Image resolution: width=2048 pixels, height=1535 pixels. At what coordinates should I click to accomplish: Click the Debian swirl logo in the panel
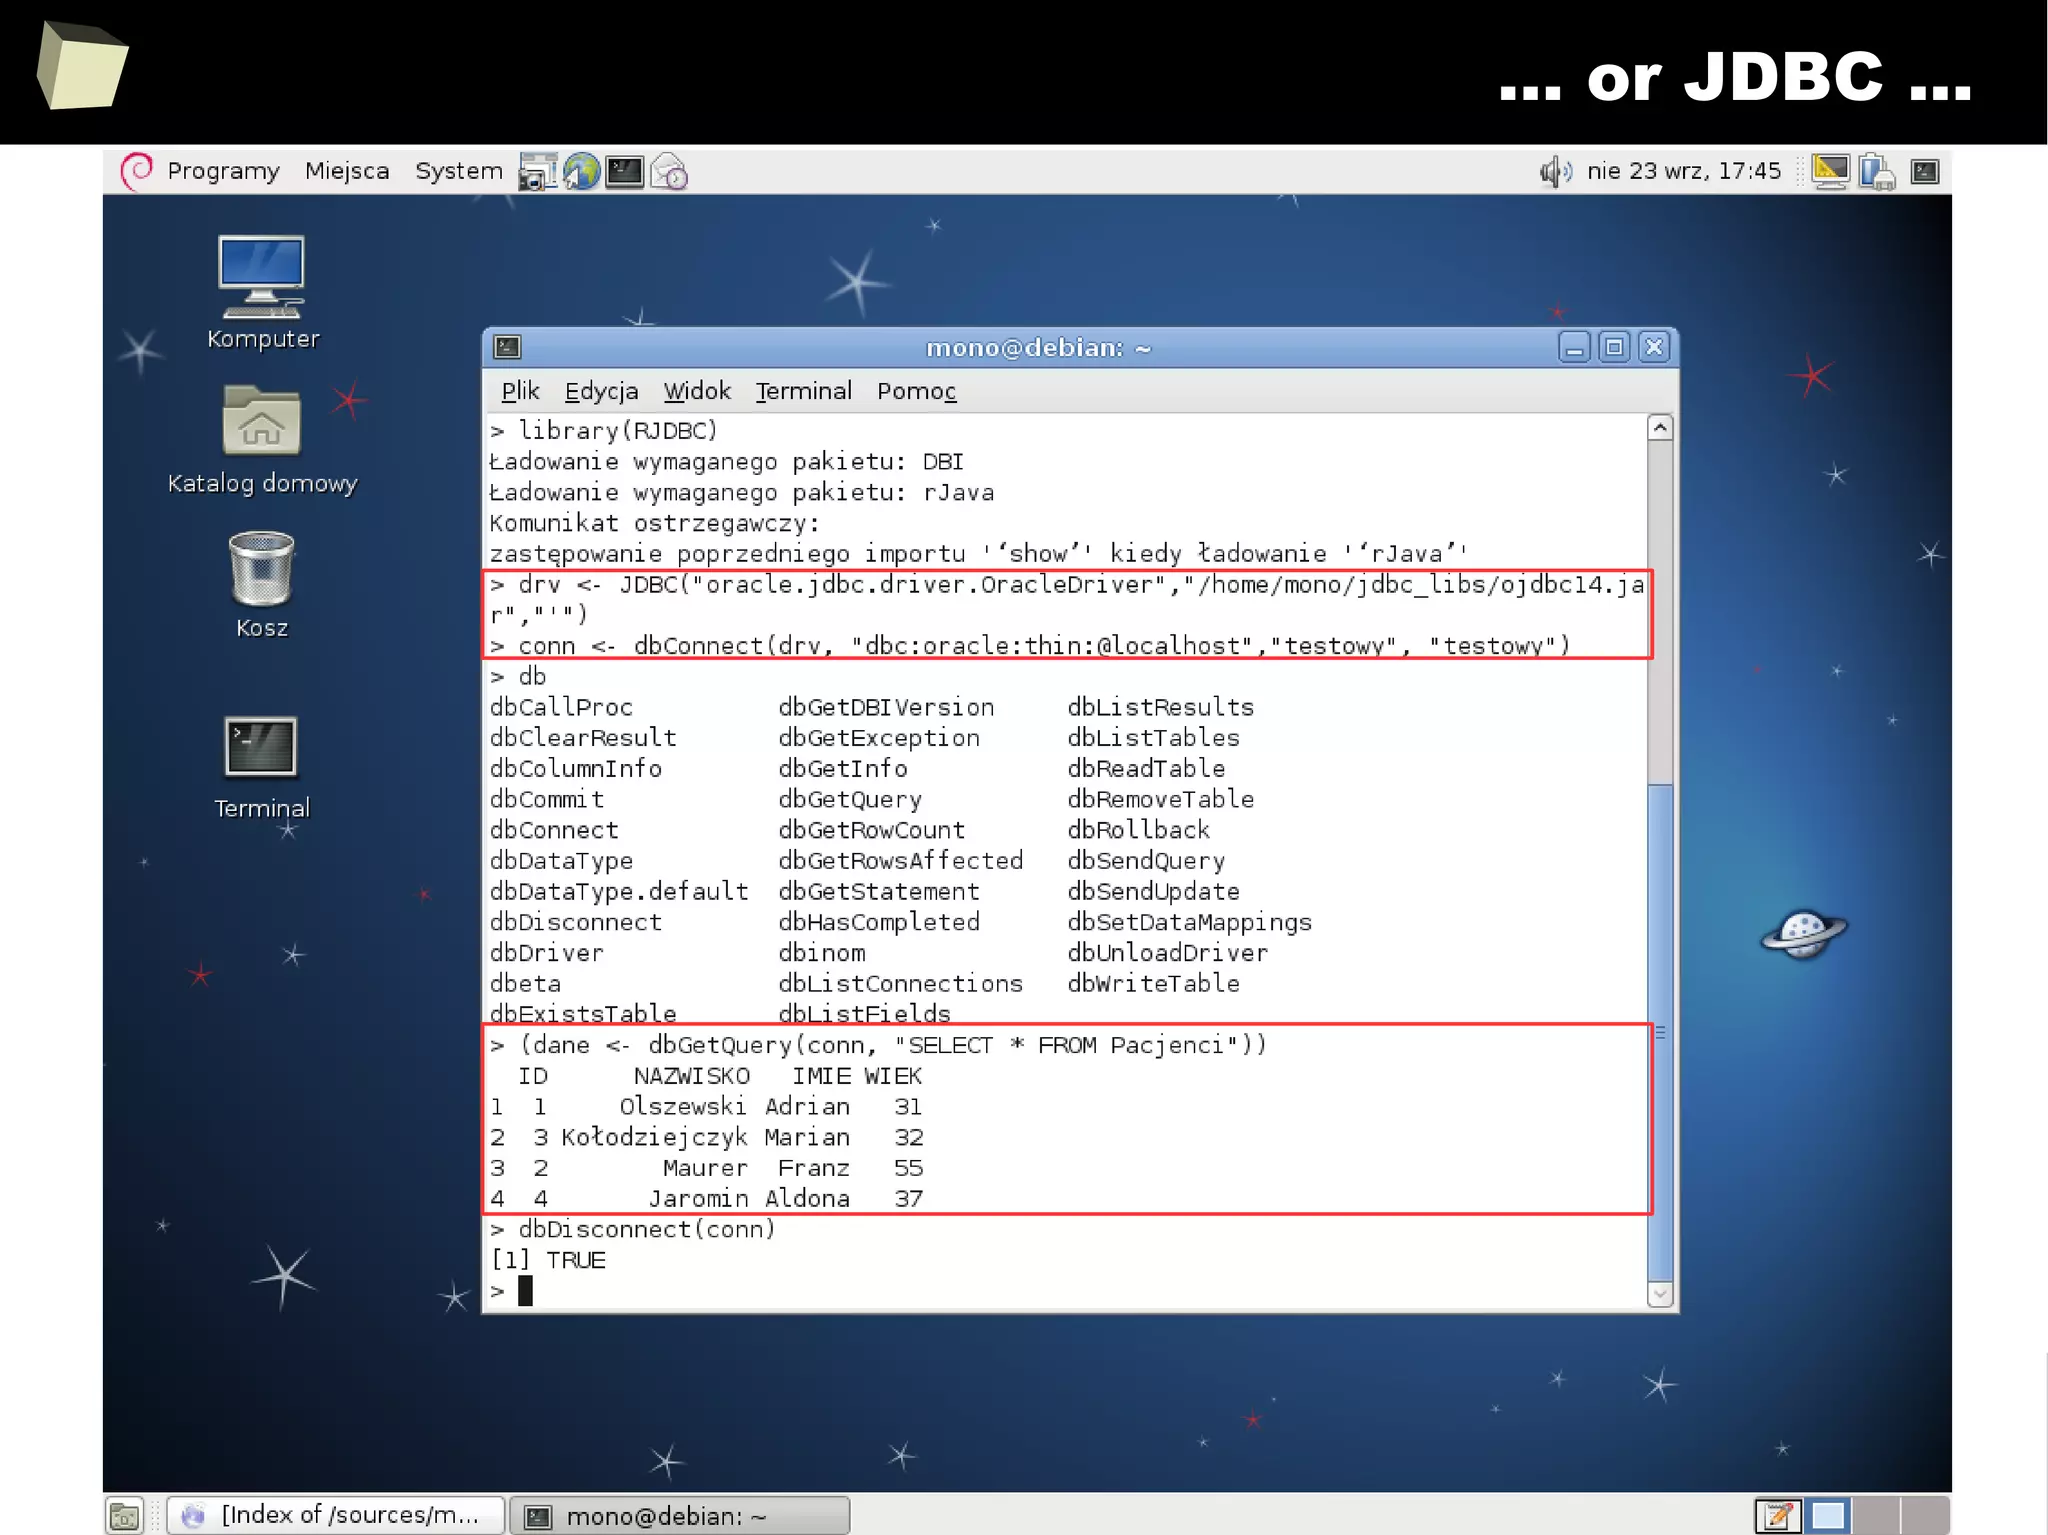137,171
